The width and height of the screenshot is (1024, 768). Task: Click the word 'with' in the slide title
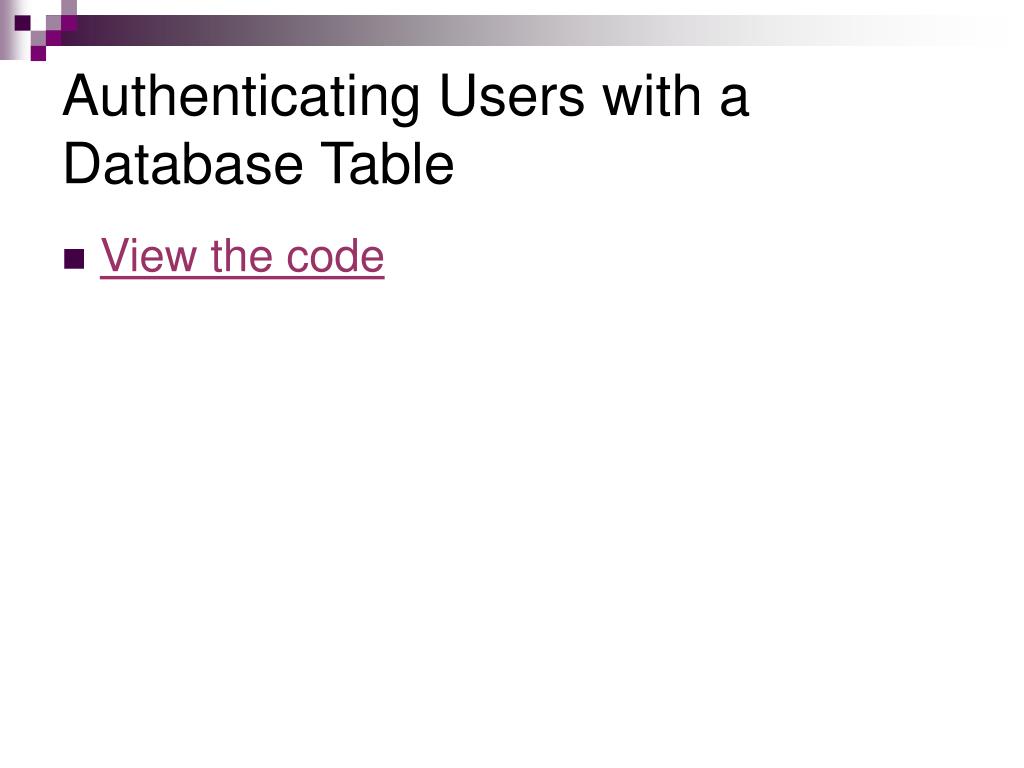[x=652, y=95]
